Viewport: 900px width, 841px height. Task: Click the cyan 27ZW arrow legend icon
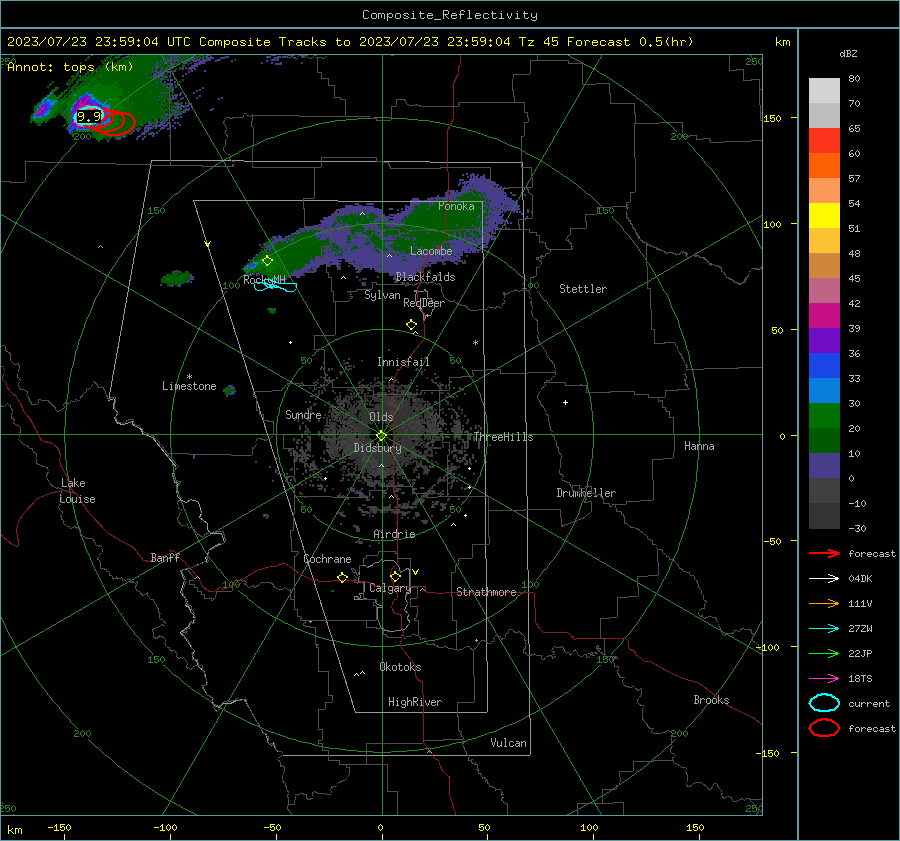[824, 629]
